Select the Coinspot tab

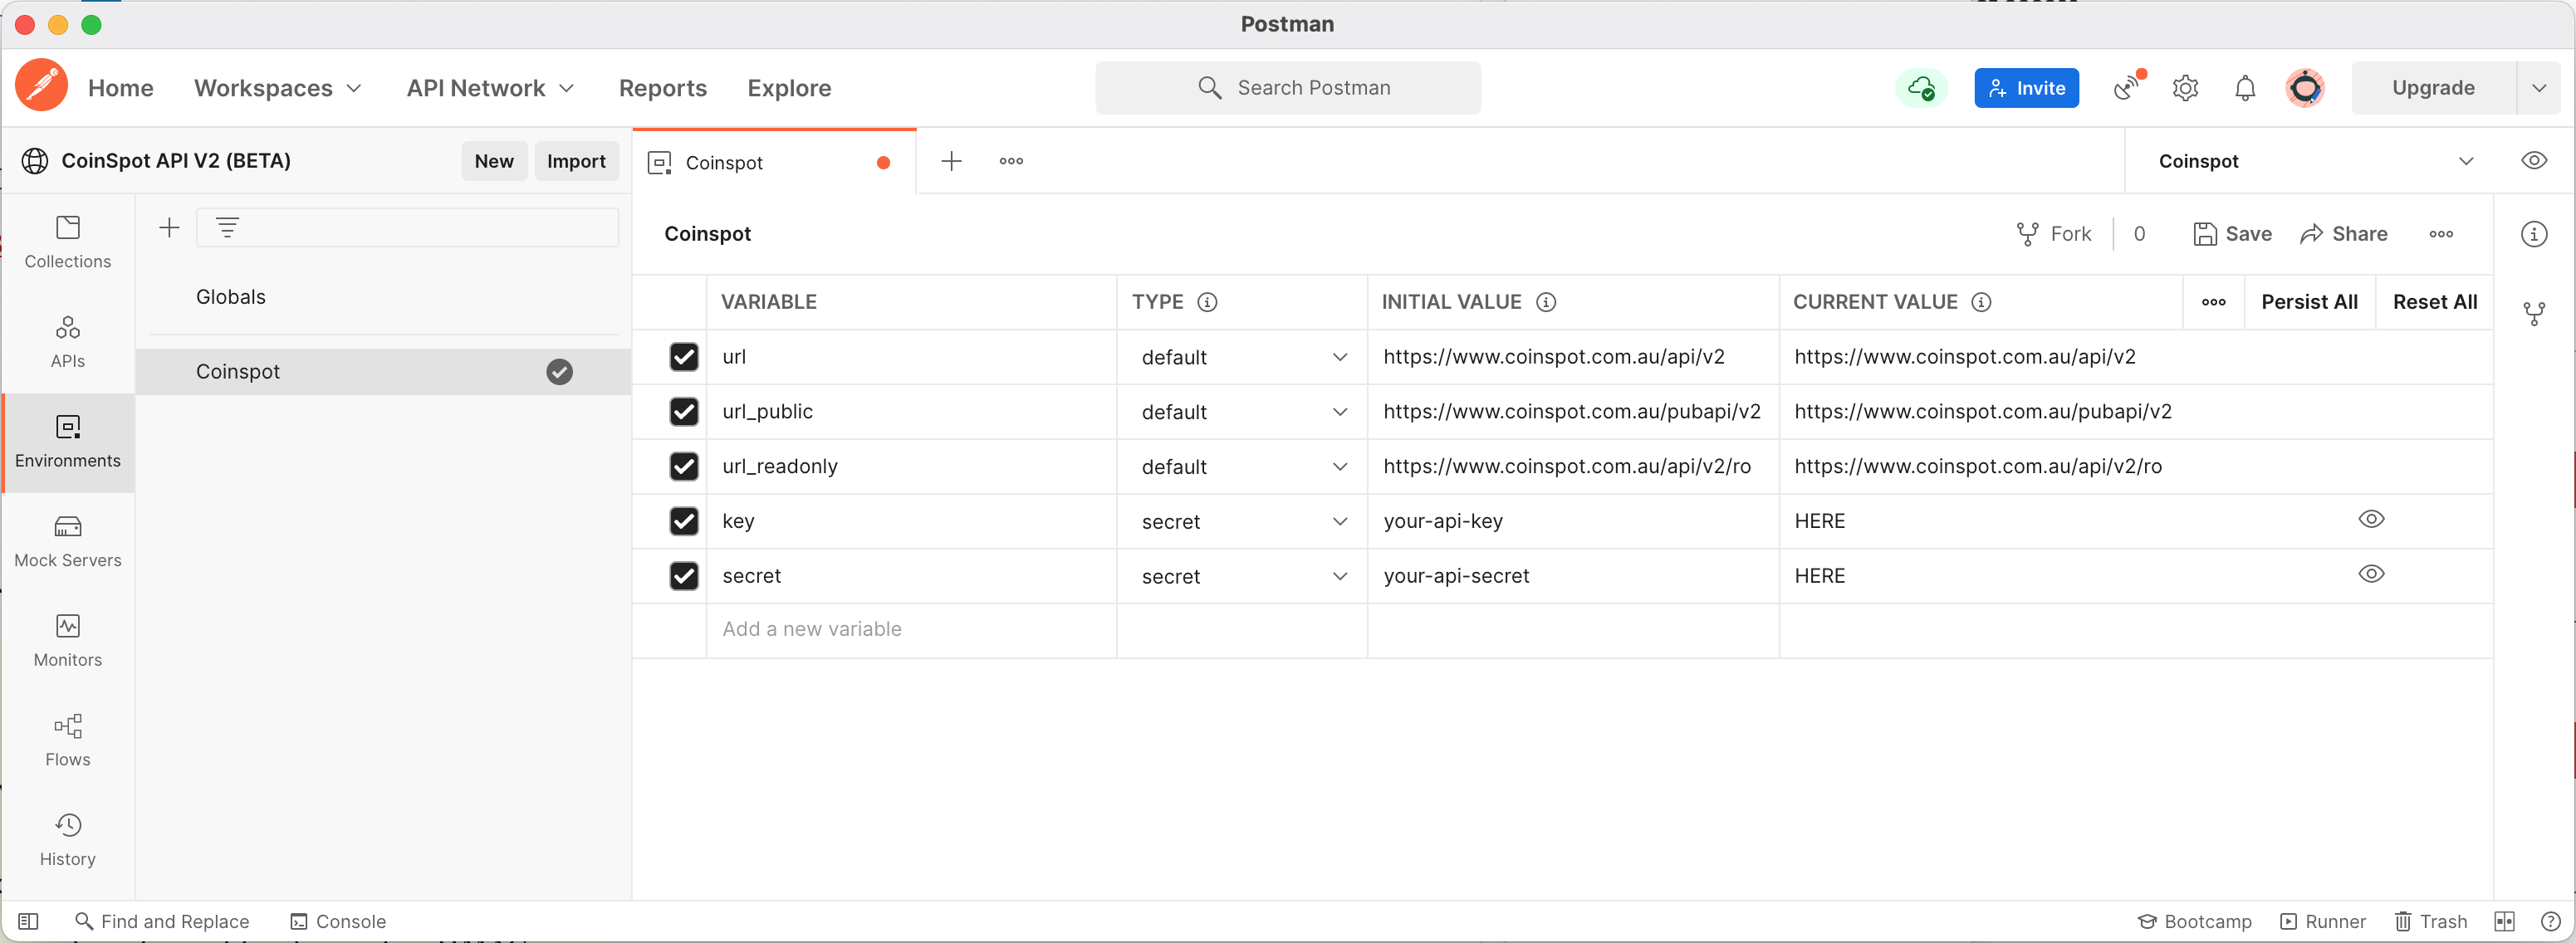[773, 162]
